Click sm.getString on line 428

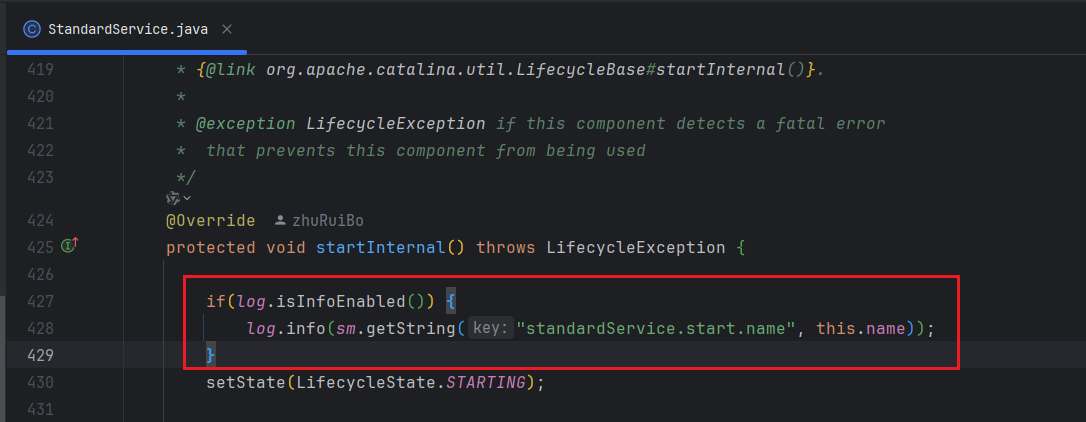point(395,328)
